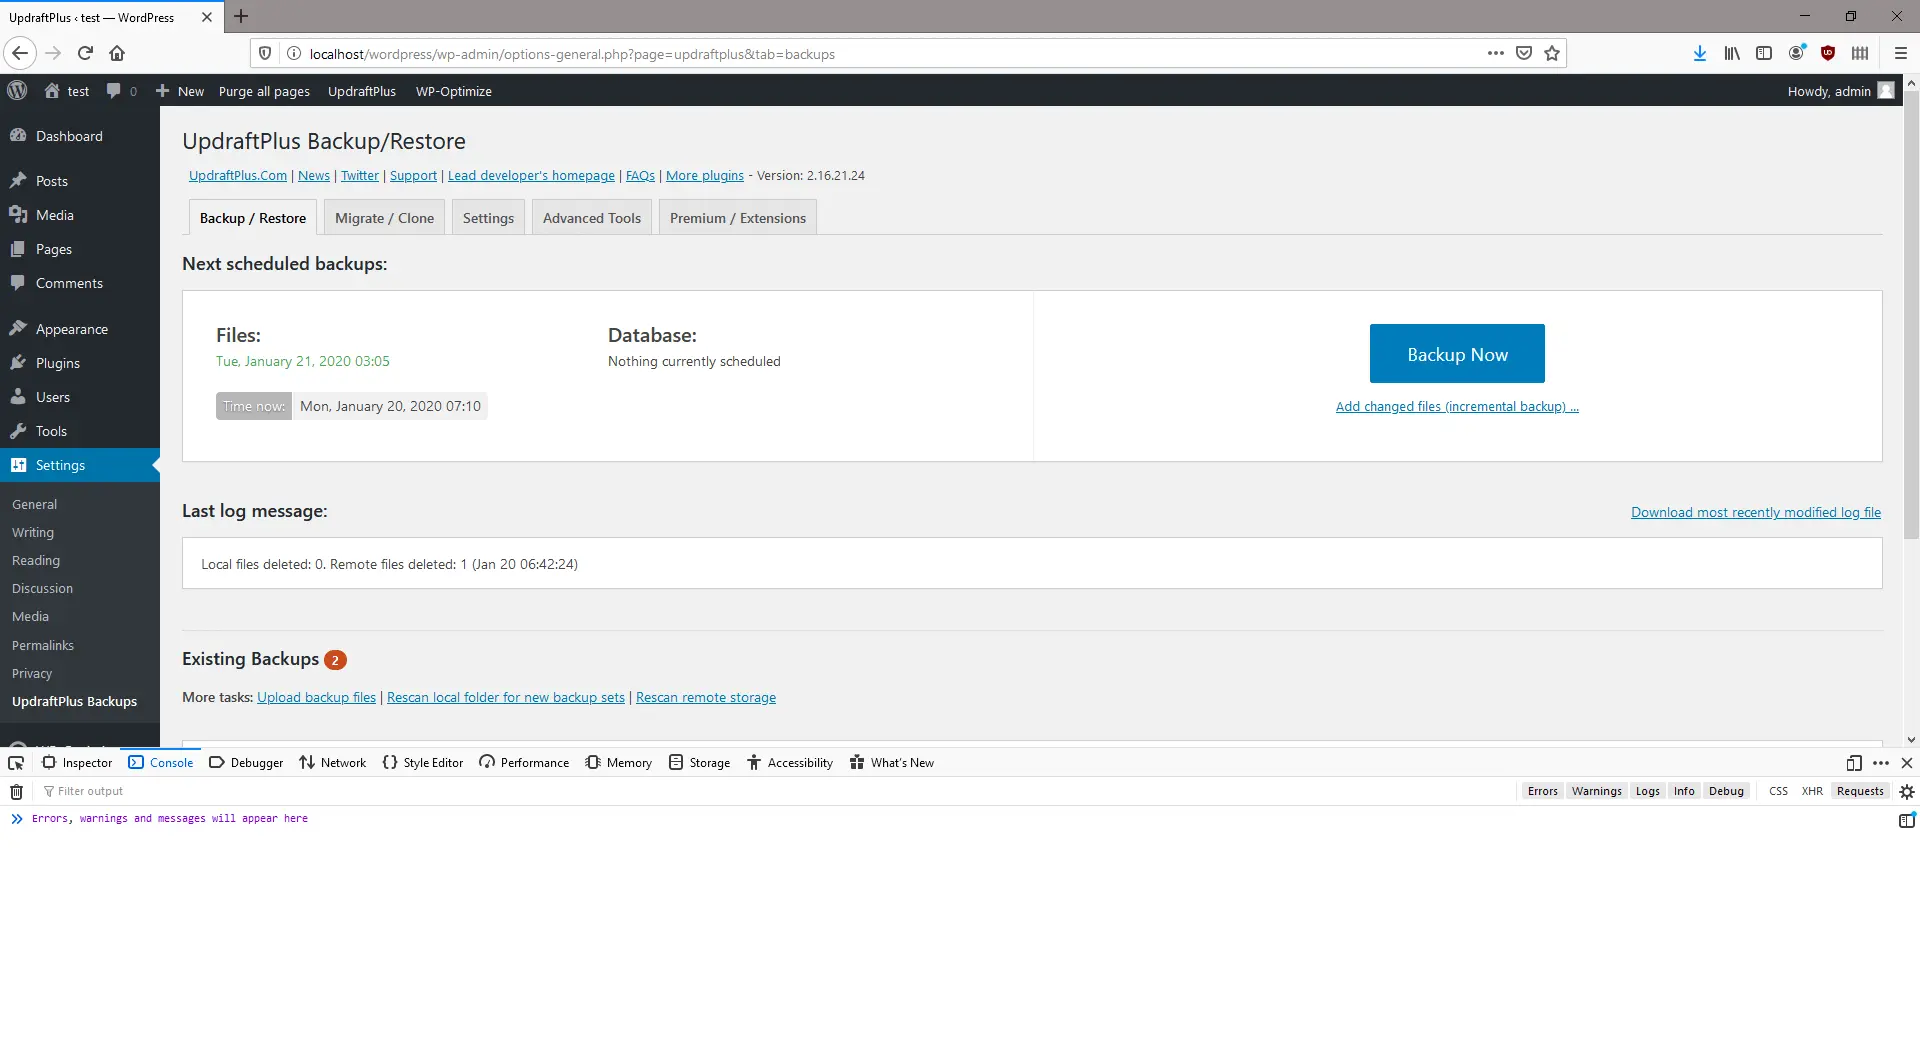Screen dimensions: 1920x1050
Task: Toggle CSS filter in console
Action: [1779, 792]
